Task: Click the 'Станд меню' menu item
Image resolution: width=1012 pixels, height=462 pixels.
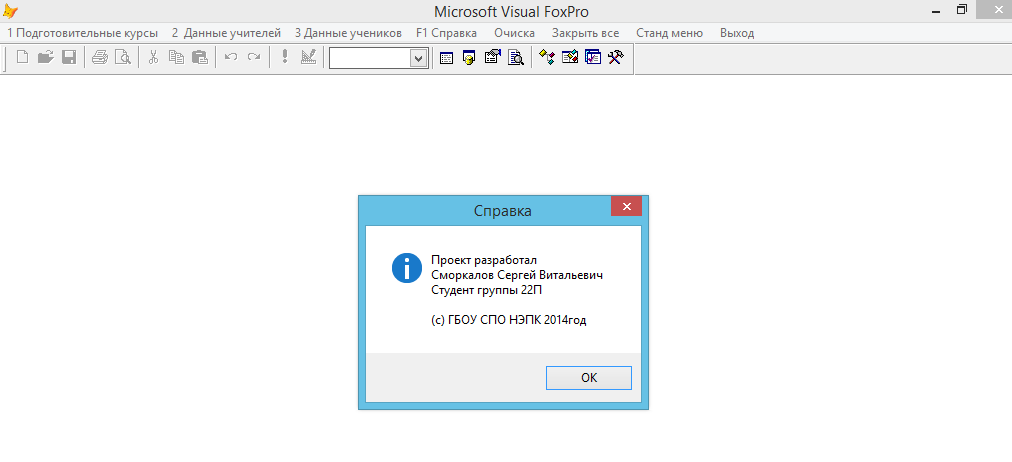Action: (669, 33)
